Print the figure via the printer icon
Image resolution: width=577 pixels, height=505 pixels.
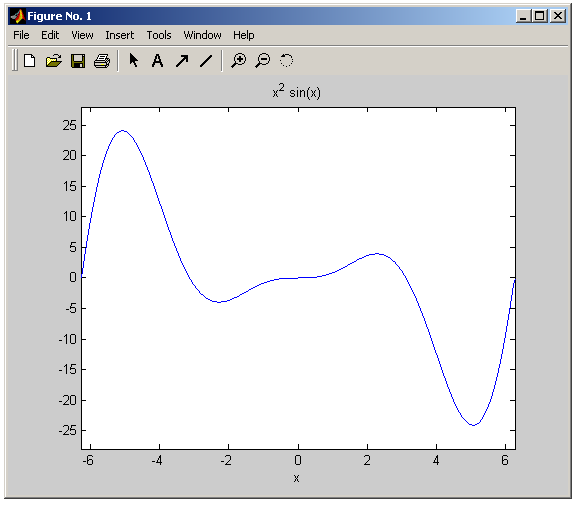(102, 61)
